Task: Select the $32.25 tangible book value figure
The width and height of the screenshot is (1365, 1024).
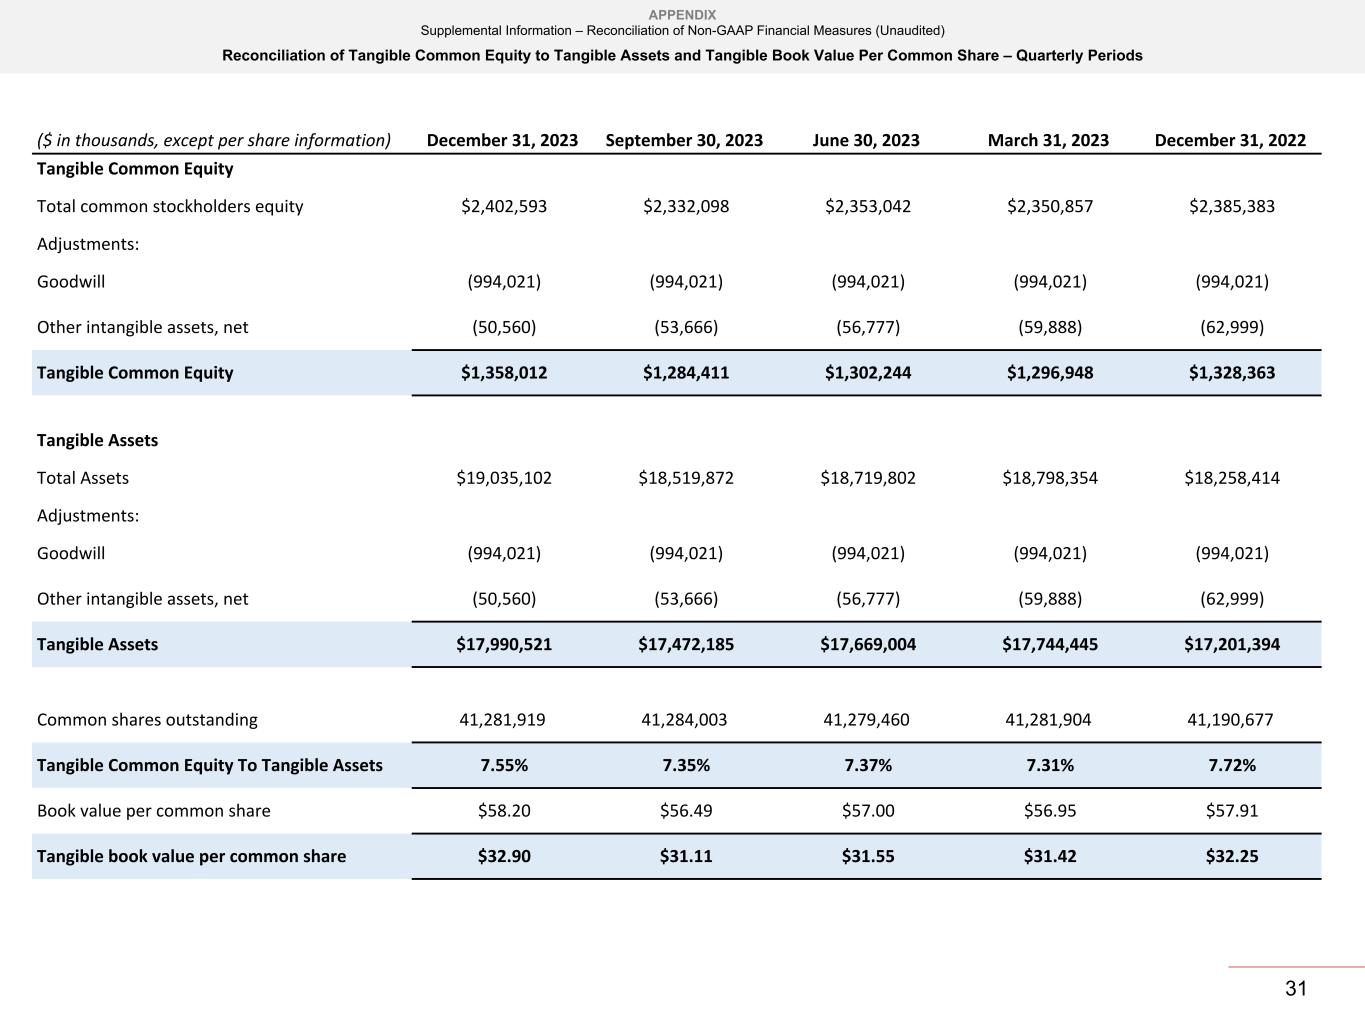Action: click(1232, 857)
